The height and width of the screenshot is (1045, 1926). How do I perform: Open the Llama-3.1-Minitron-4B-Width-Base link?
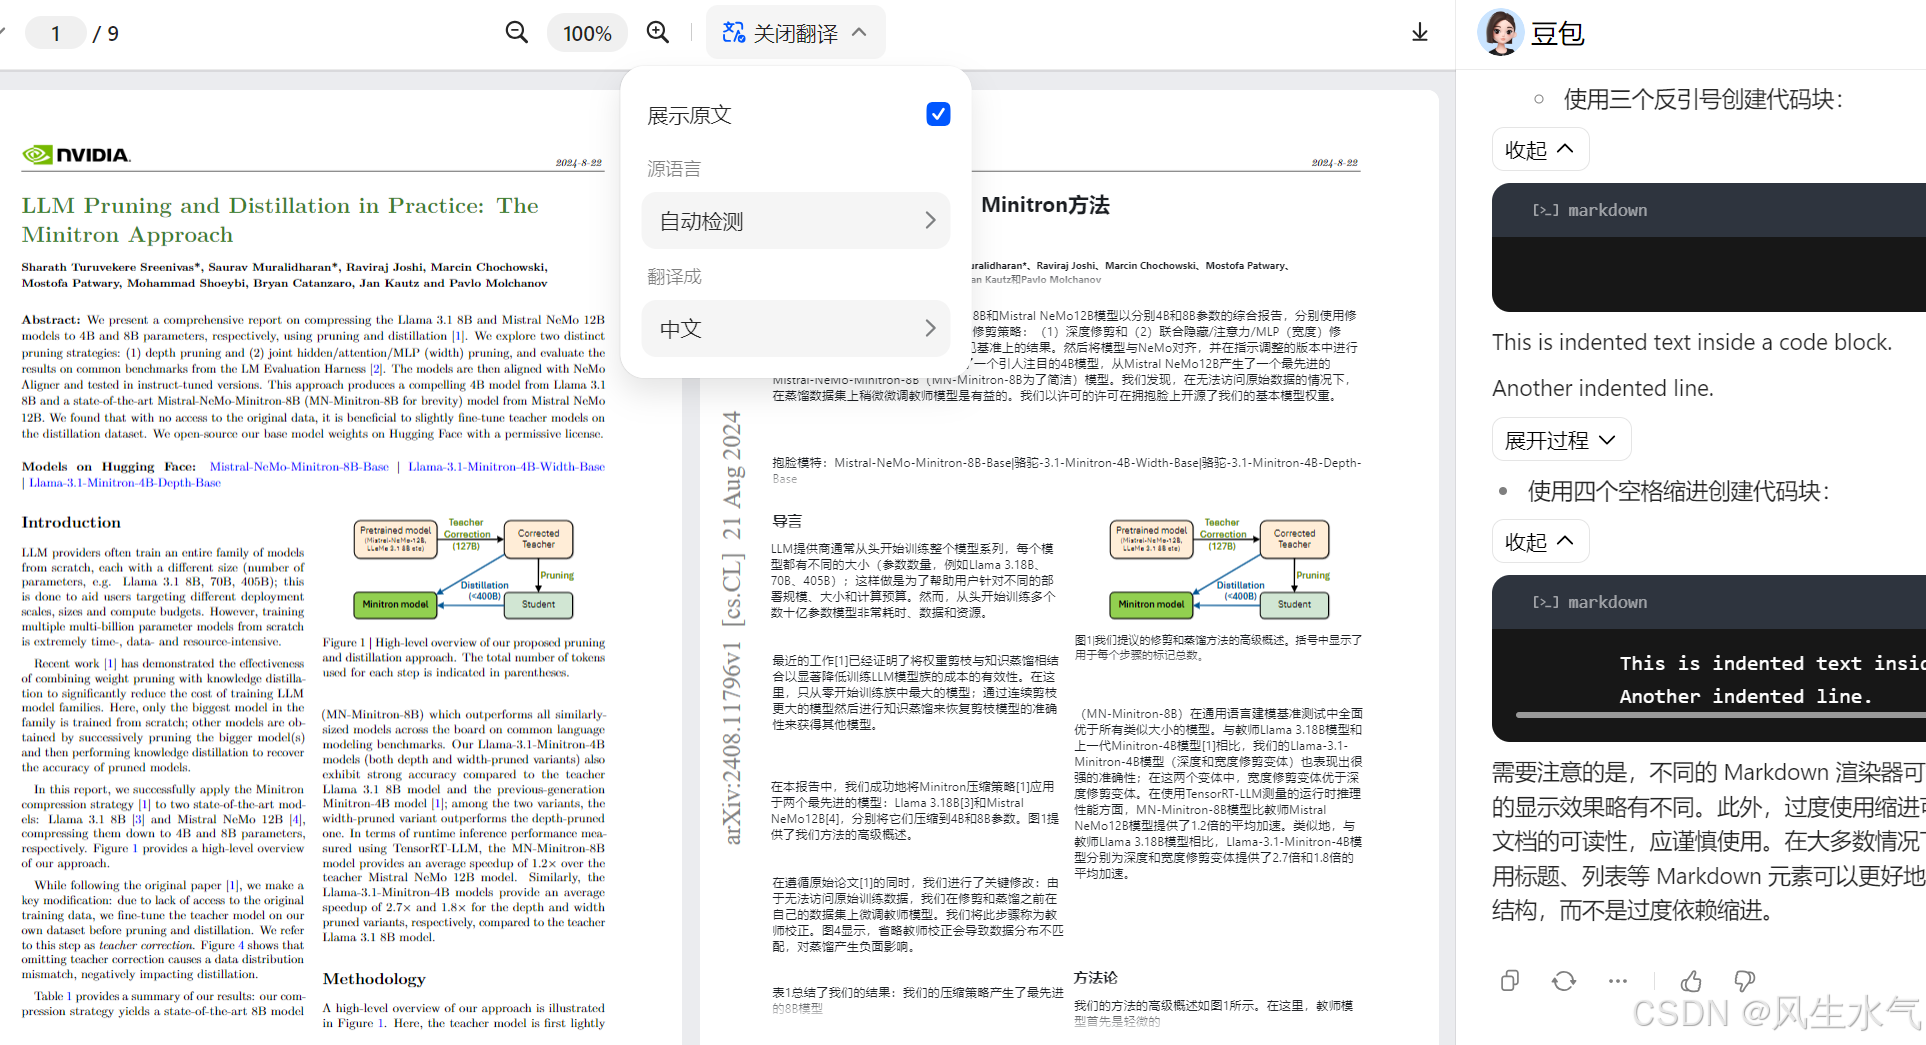pos(506,467)
